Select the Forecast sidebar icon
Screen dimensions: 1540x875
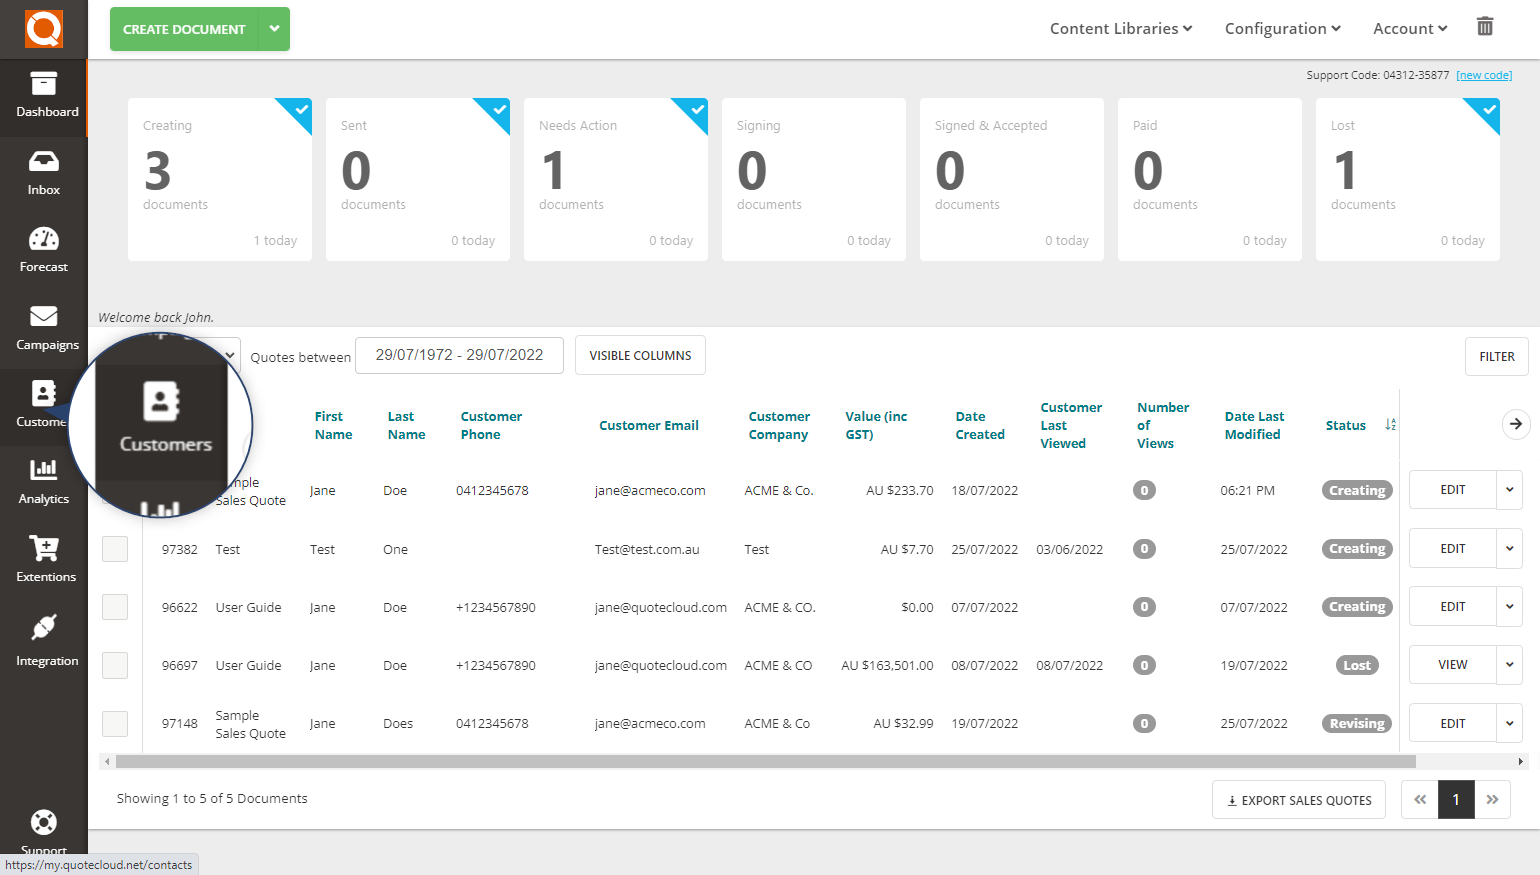[43, 248]
